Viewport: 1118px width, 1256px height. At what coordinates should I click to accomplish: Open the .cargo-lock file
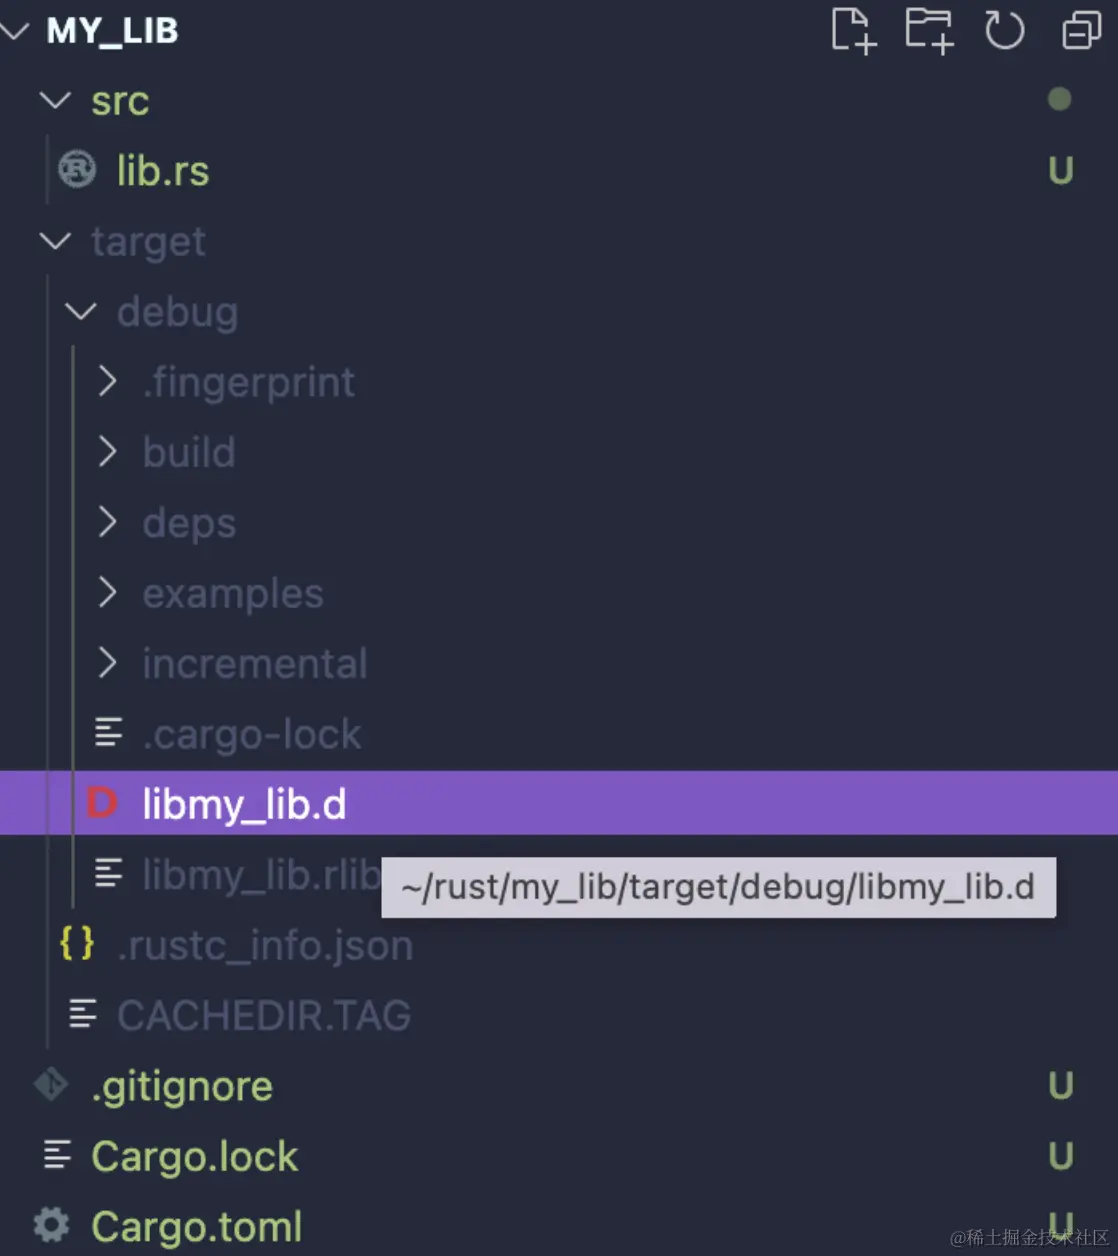point(251,734)
